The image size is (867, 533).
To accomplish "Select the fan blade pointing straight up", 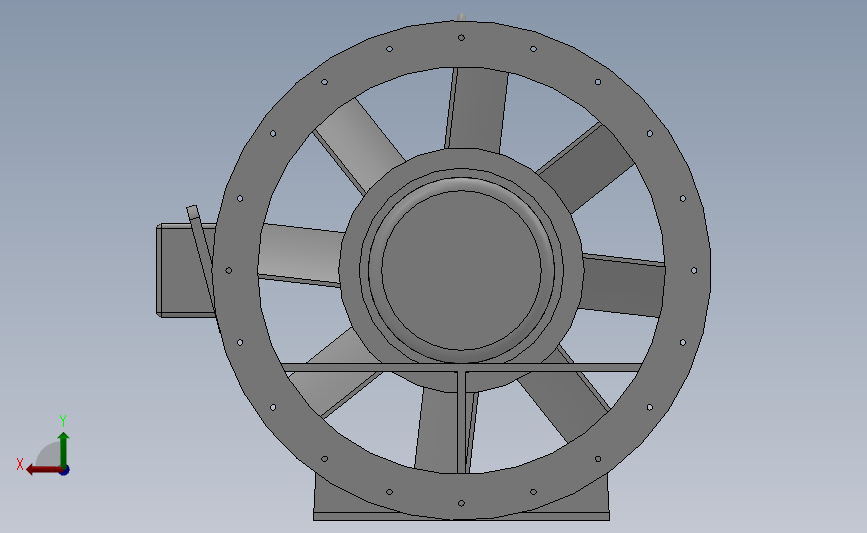I will point(476,109).
